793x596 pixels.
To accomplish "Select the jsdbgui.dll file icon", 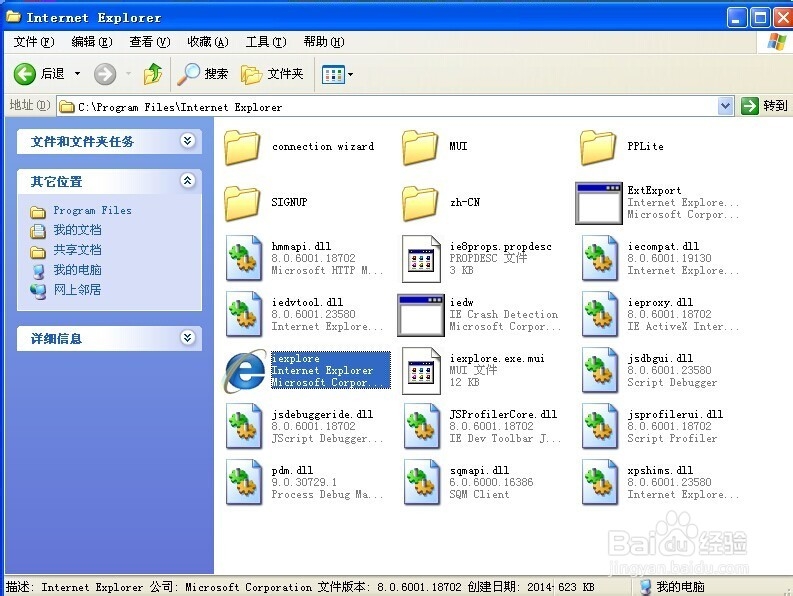I will click(600, 370).
